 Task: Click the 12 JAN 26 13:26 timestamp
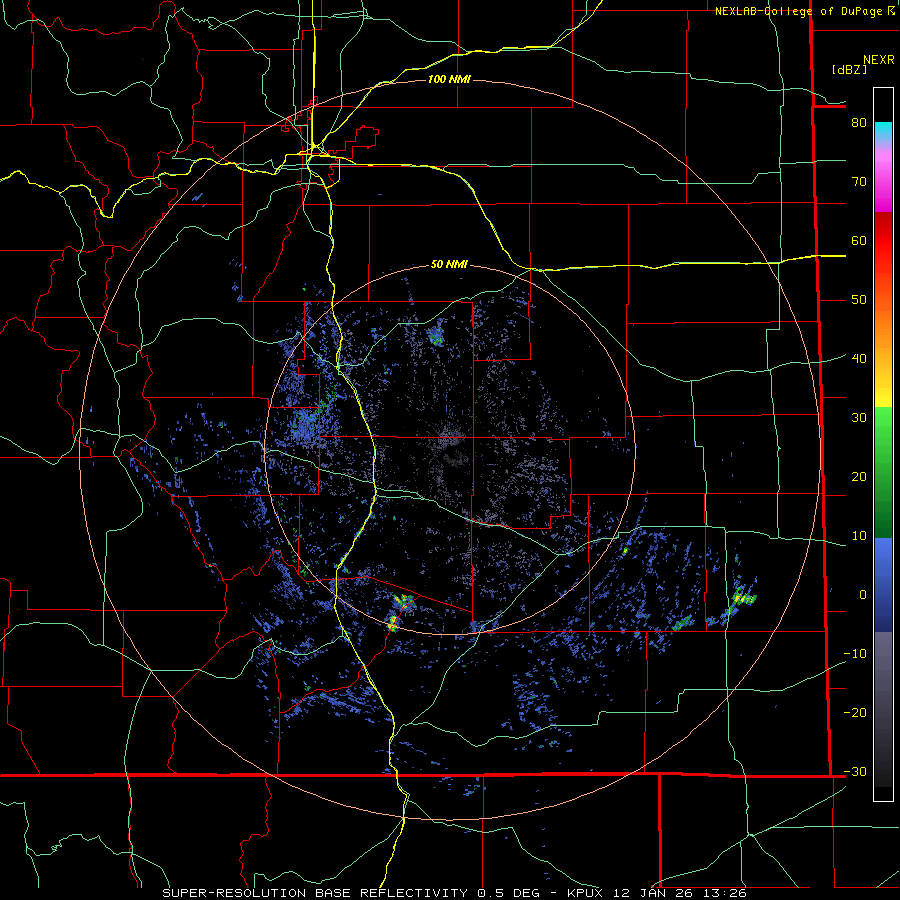[680, 893]
